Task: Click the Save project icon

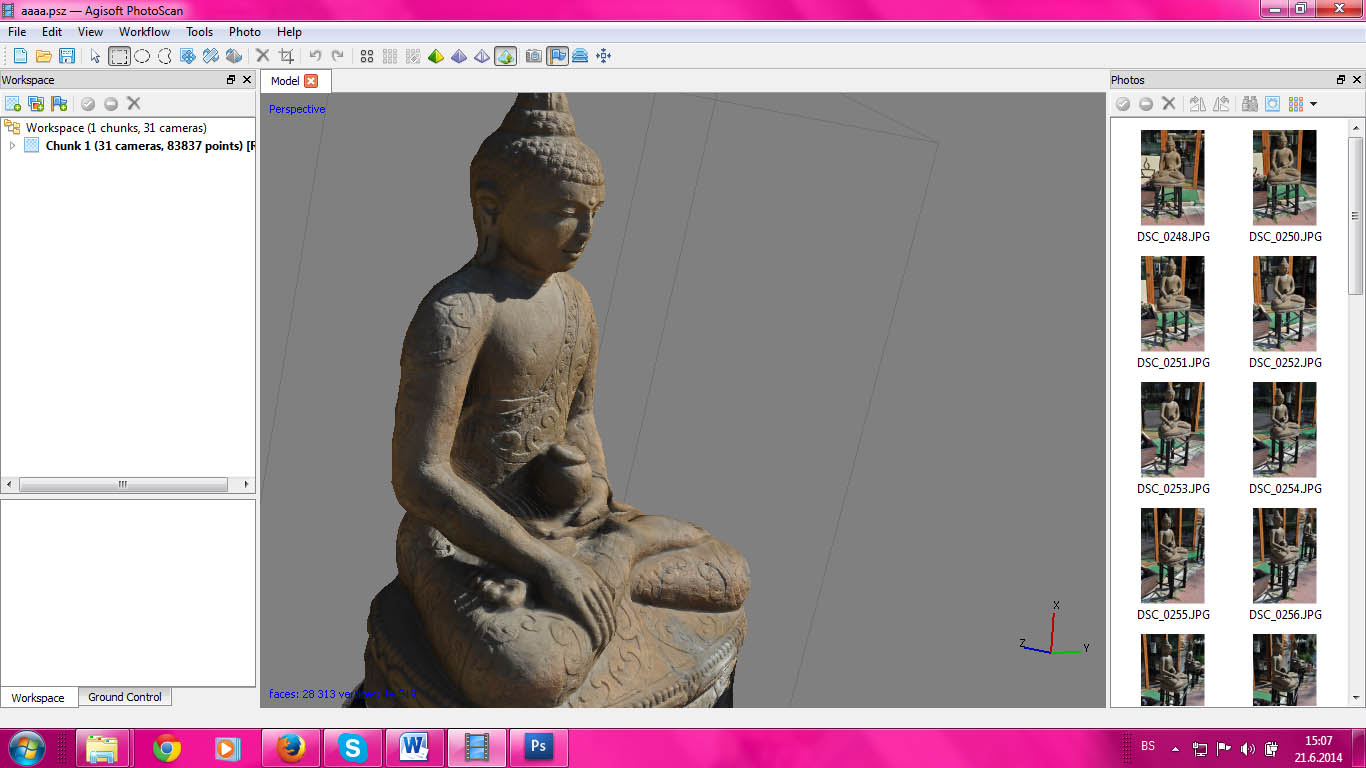Action: [x=67, y=56]
